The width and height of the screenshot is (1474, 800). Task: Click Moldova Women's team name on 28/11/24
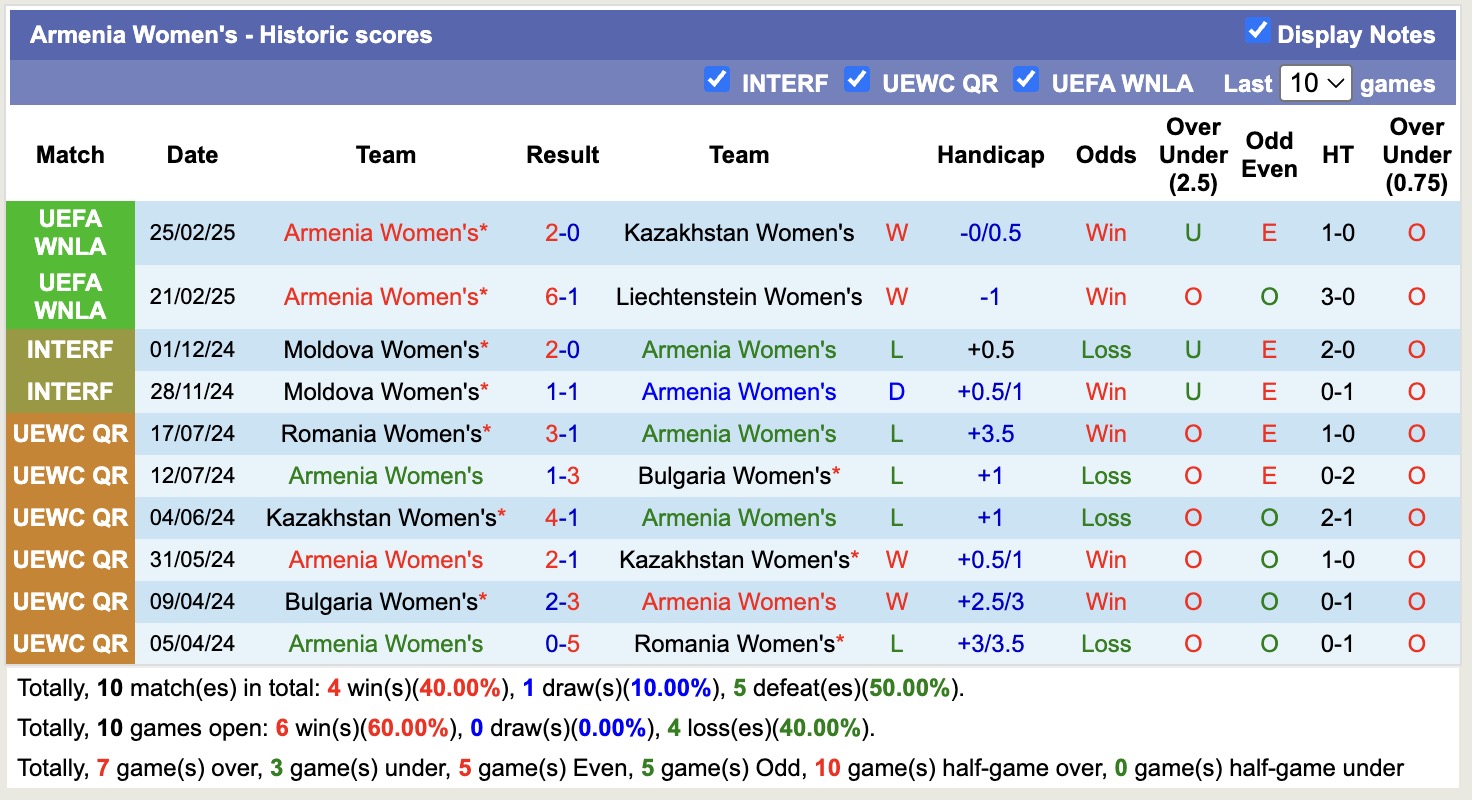pyautogui.click(x=386, y=391)
